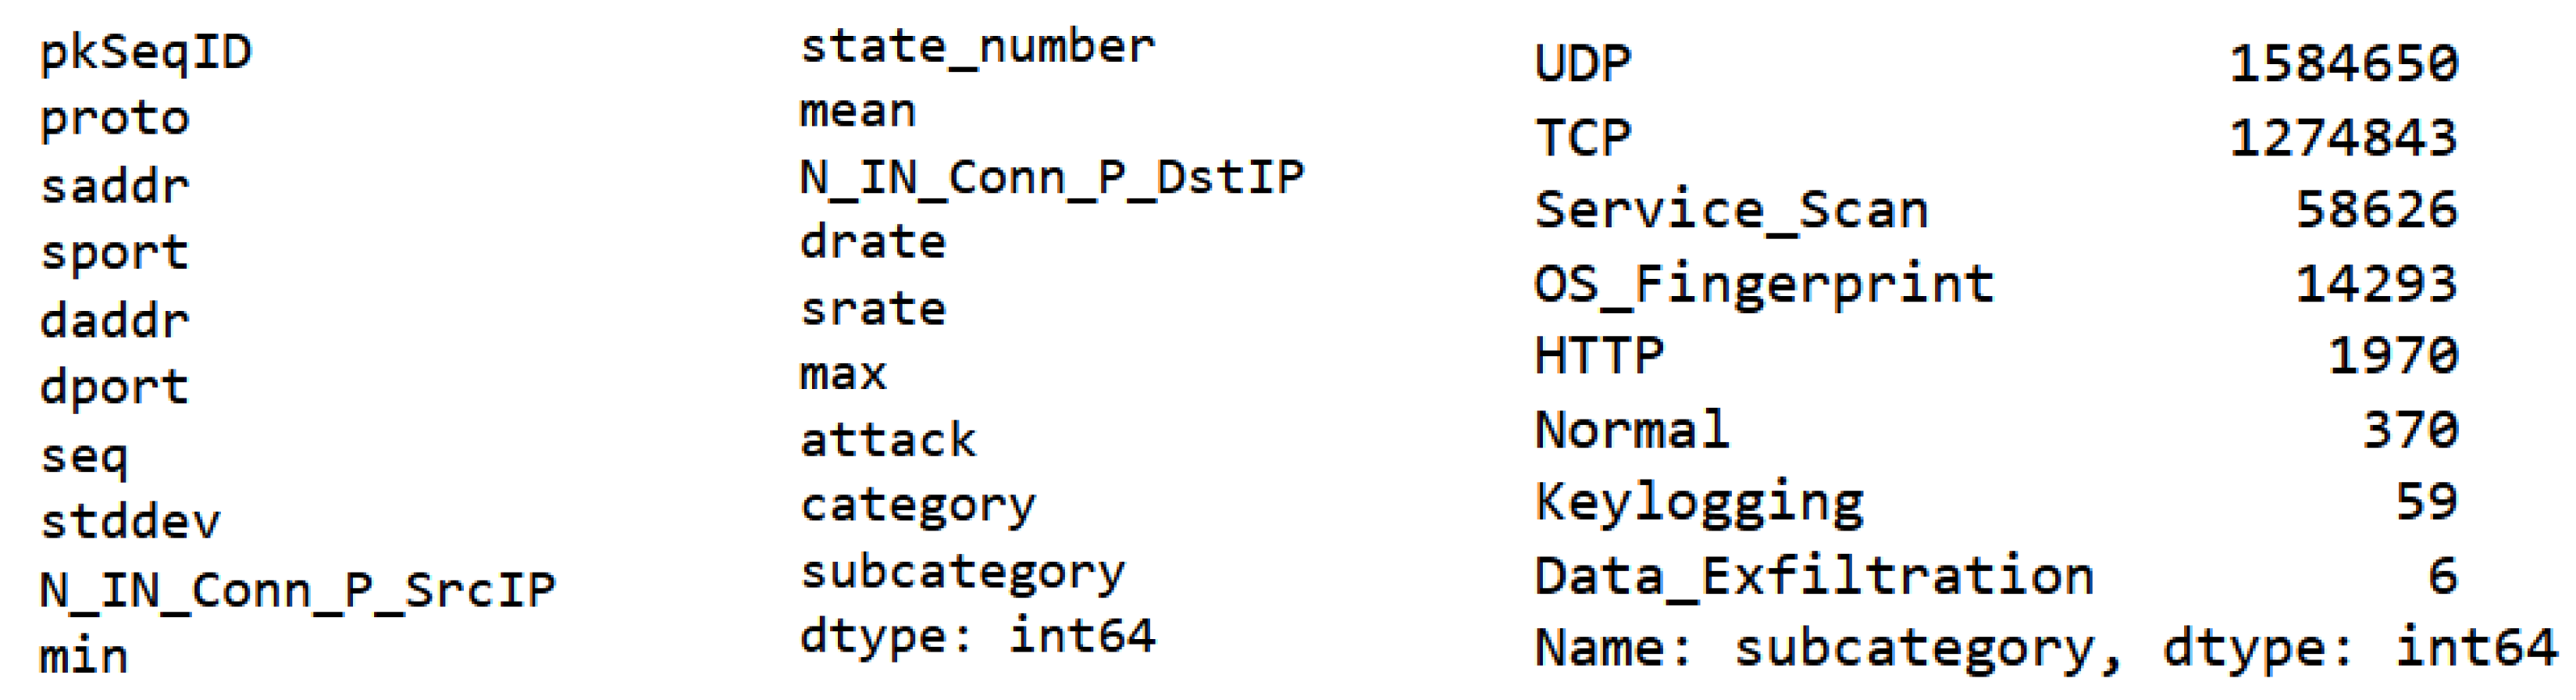Click the UDP subcategory label

tap(1583, 64)
